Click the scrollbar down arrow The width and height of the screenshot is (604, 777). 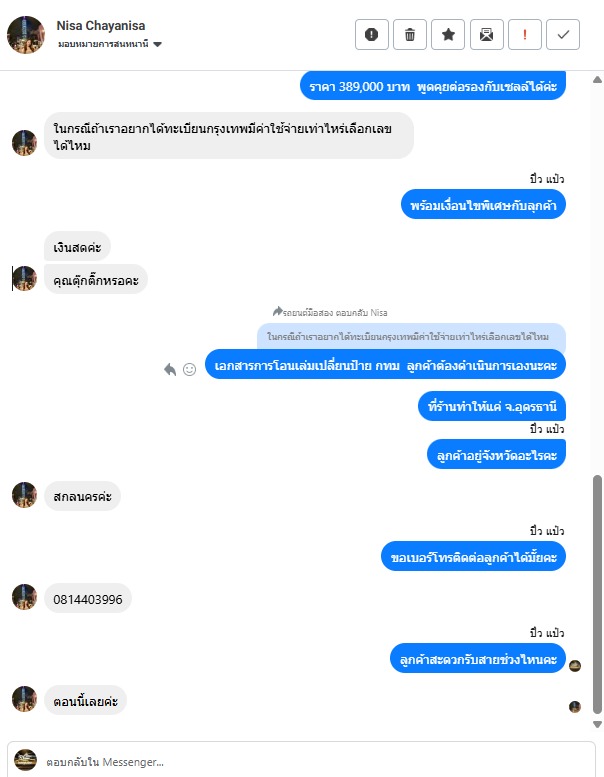[598, 724]
